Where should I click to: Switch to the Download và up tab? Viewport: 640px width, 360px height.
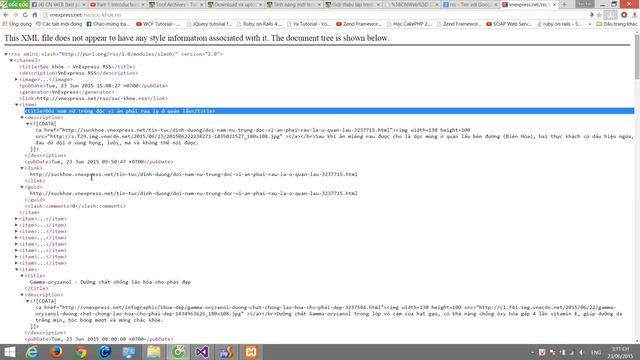(x=235, y=4)
